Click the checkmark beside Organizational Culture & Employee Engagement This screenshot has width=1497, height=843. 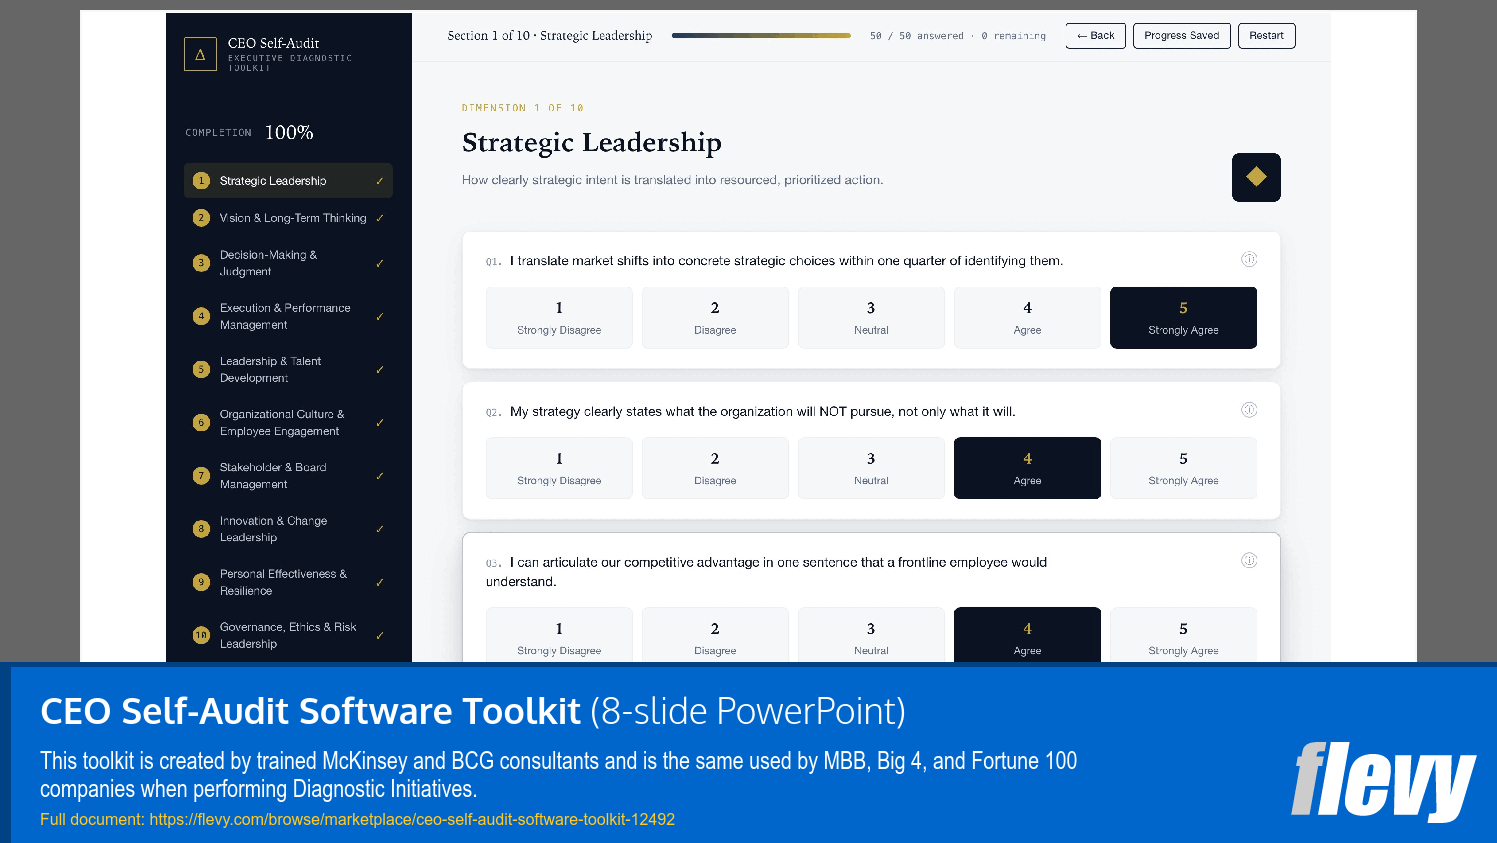(380, 422)
